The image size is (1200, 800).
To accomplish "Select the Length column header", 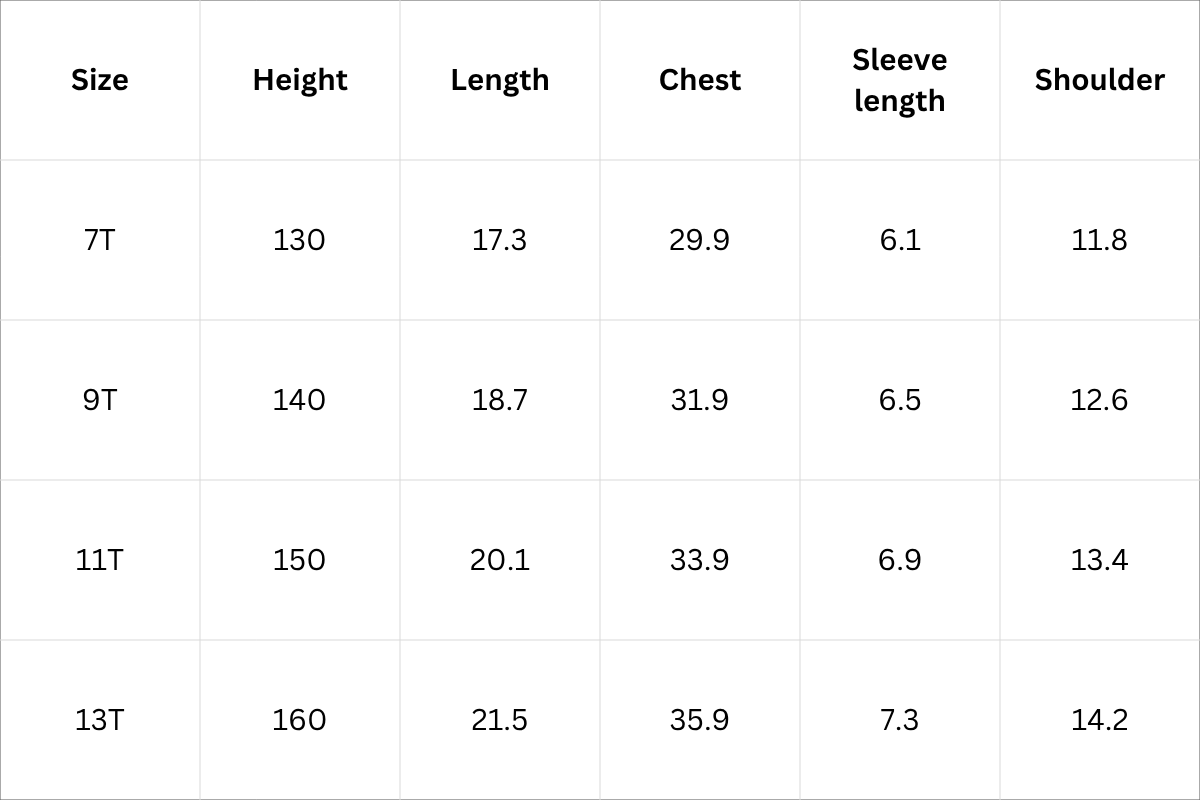I will (x=500, y=80).
